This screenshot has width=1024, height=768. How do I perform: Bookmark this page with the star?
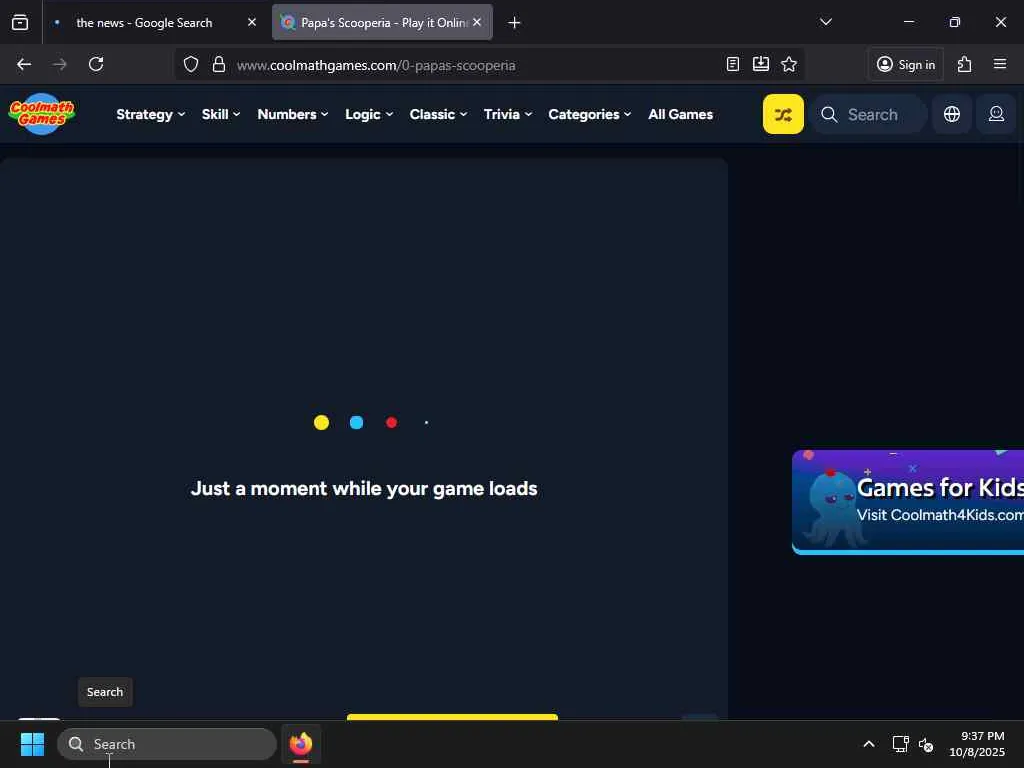[789, 64]
